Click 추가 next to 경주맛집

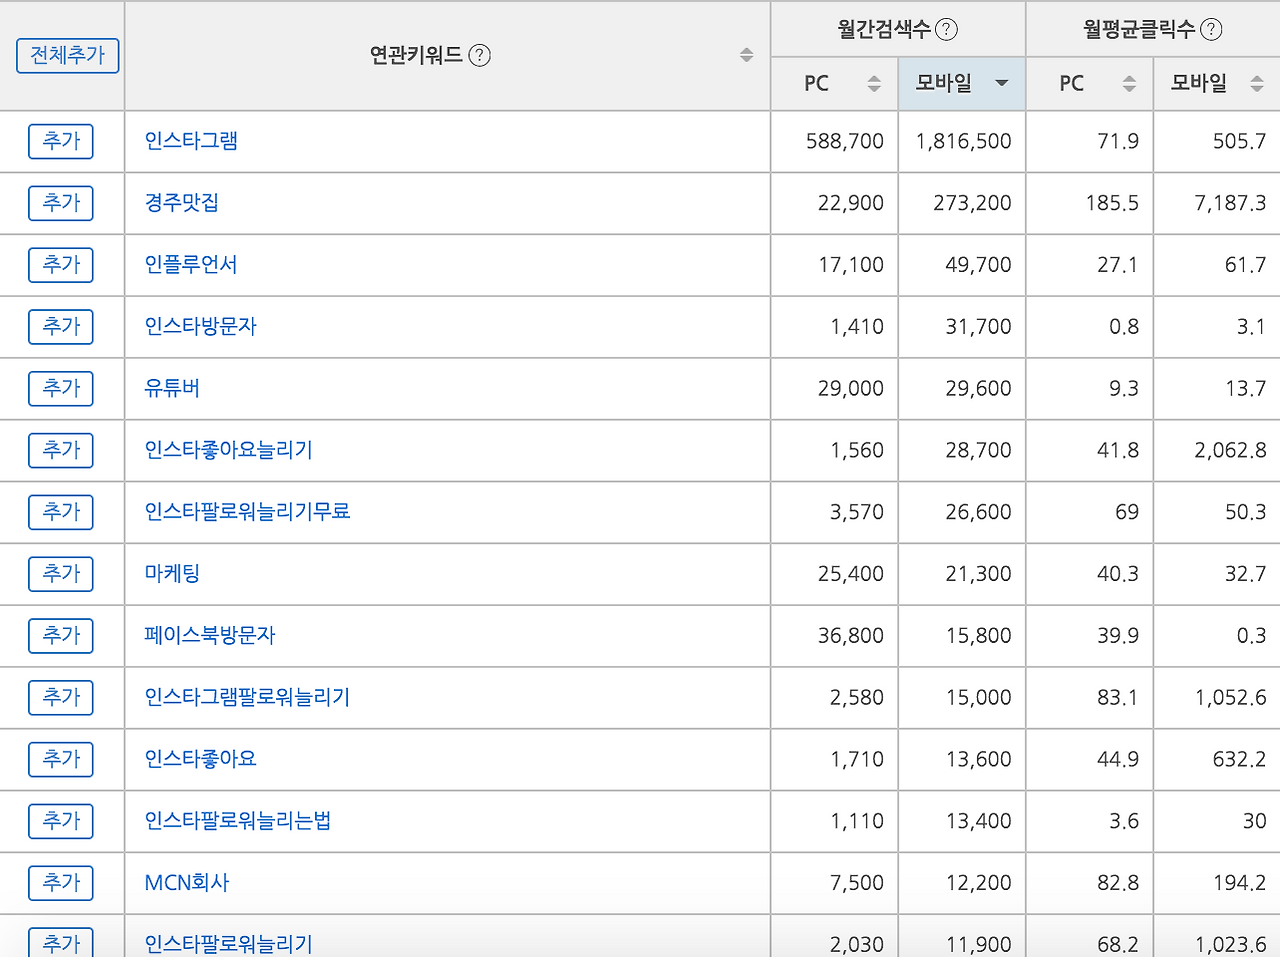(x=61, y=203)
